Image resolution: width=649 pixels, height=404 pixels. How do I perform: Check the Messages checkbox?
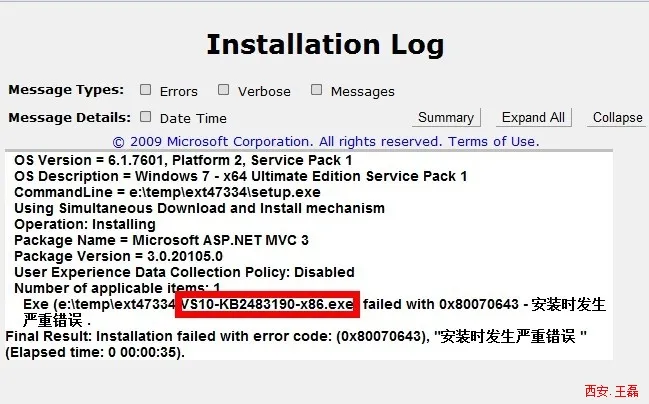click(316, 90)
